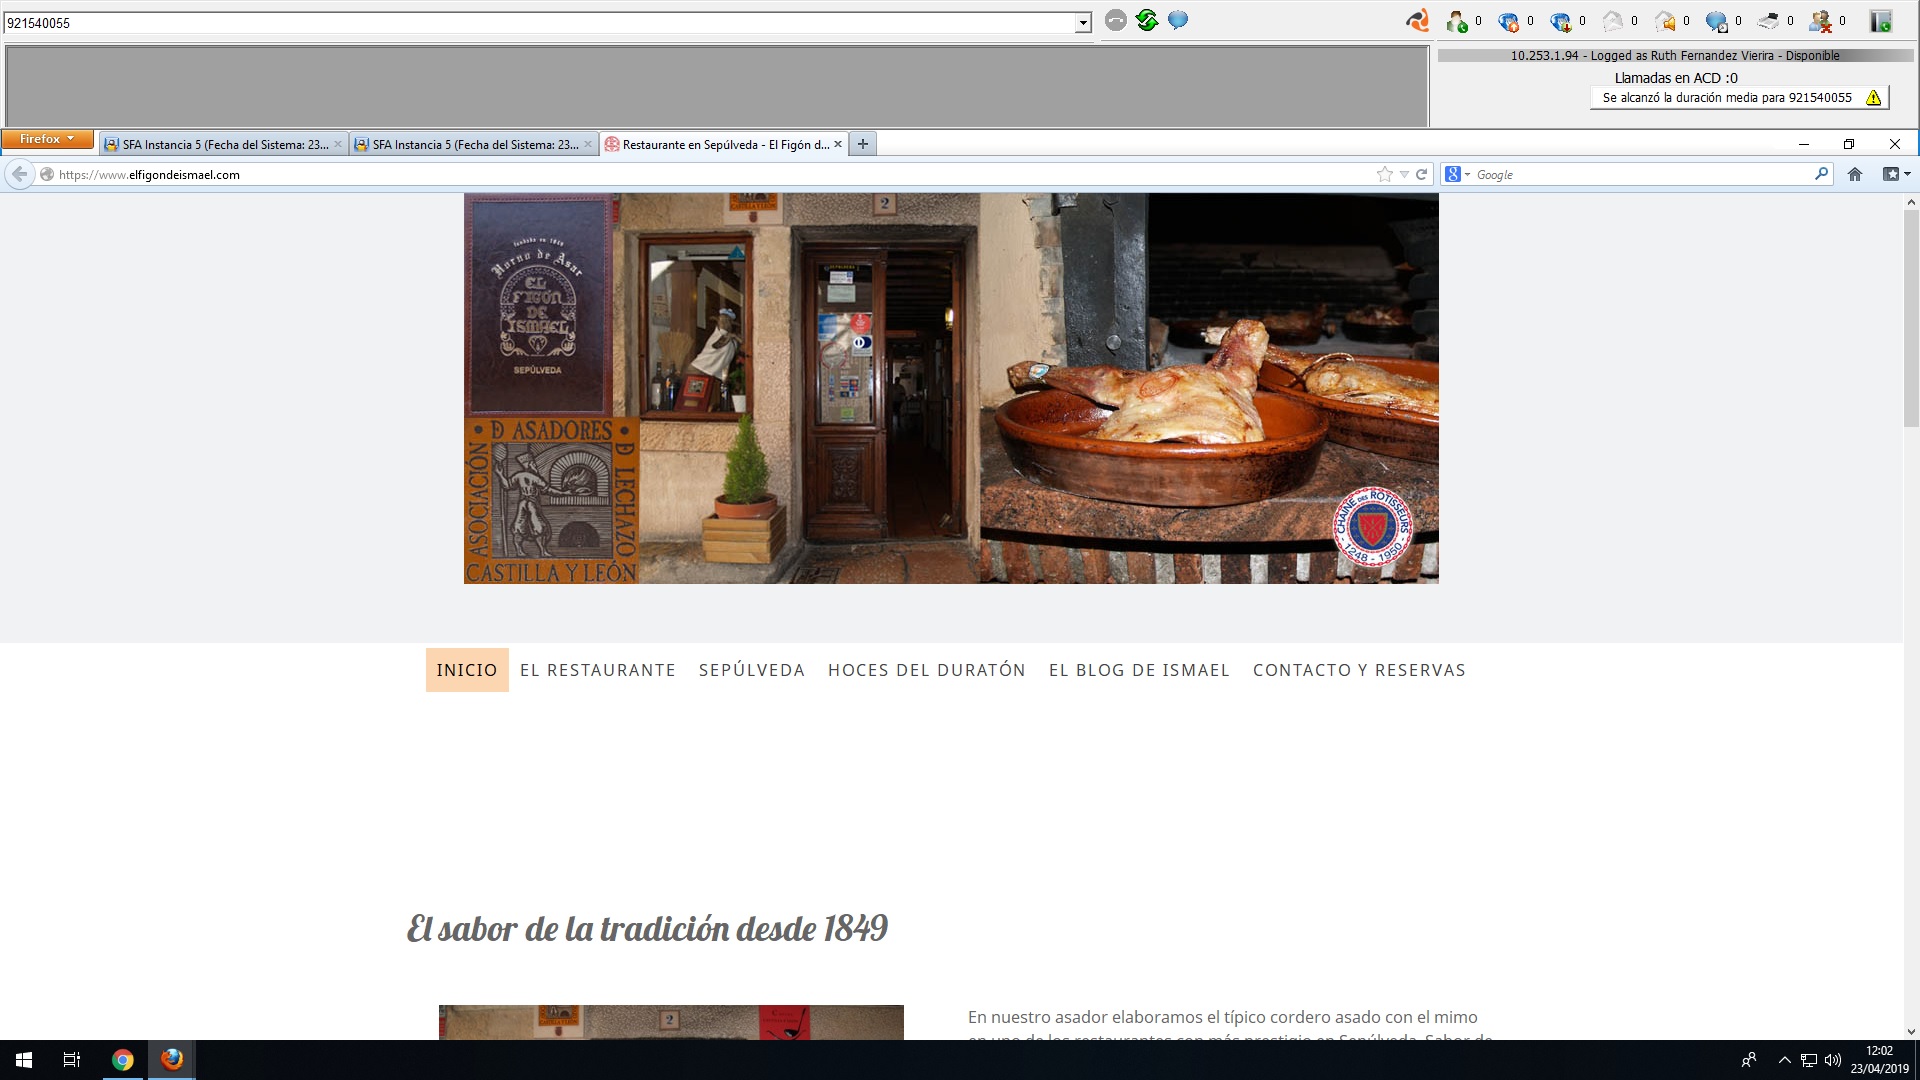
Task: Click the green refresh arrows icon
Action: [x=1144, y=19]
